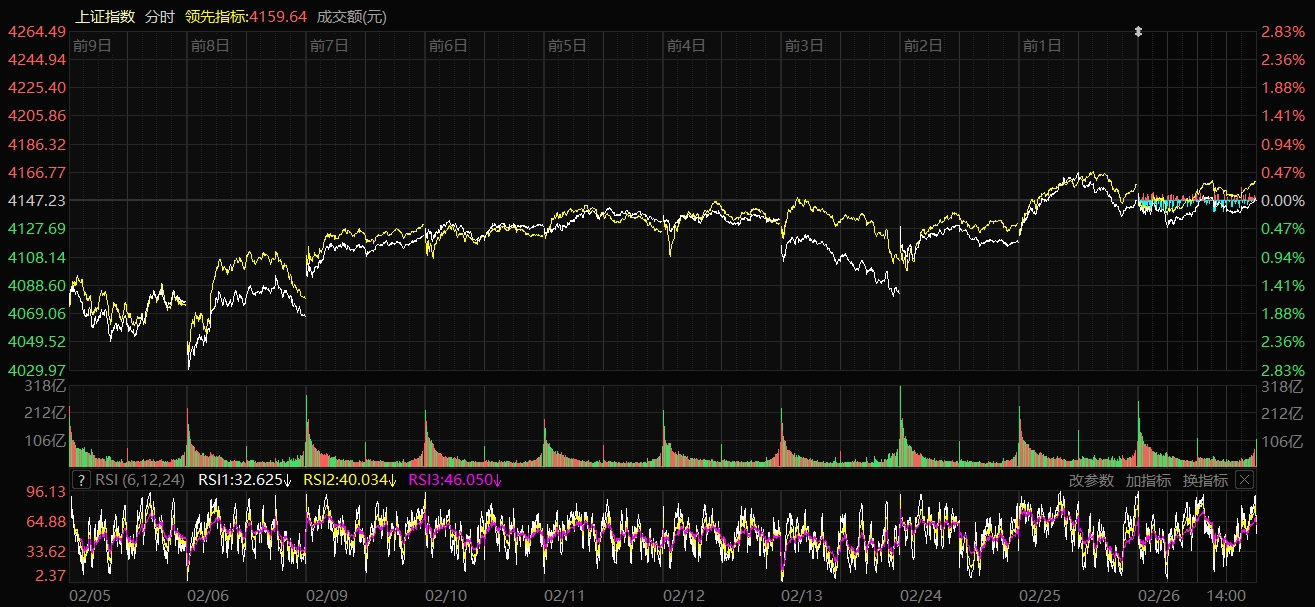Switch to the 分时 chart mode
1315x607 pixels.
(159, 16)
